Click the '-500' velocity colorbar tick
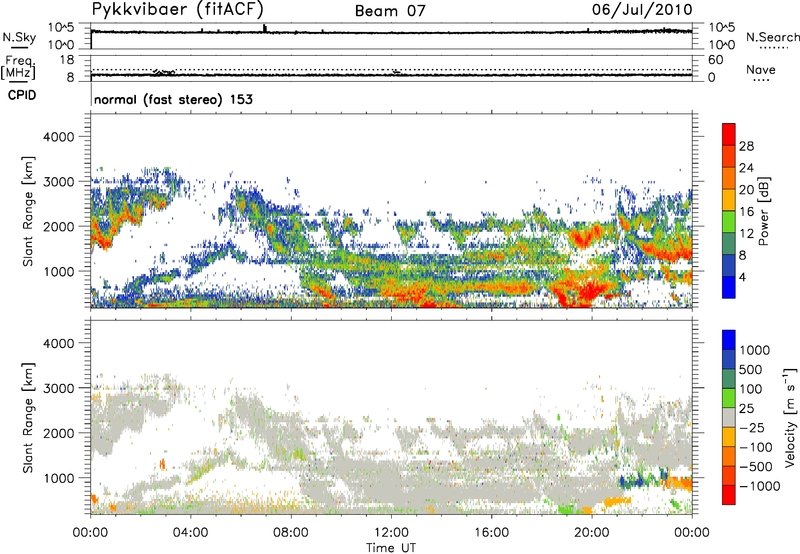This screenshot has height=554, width=800. 756,466
